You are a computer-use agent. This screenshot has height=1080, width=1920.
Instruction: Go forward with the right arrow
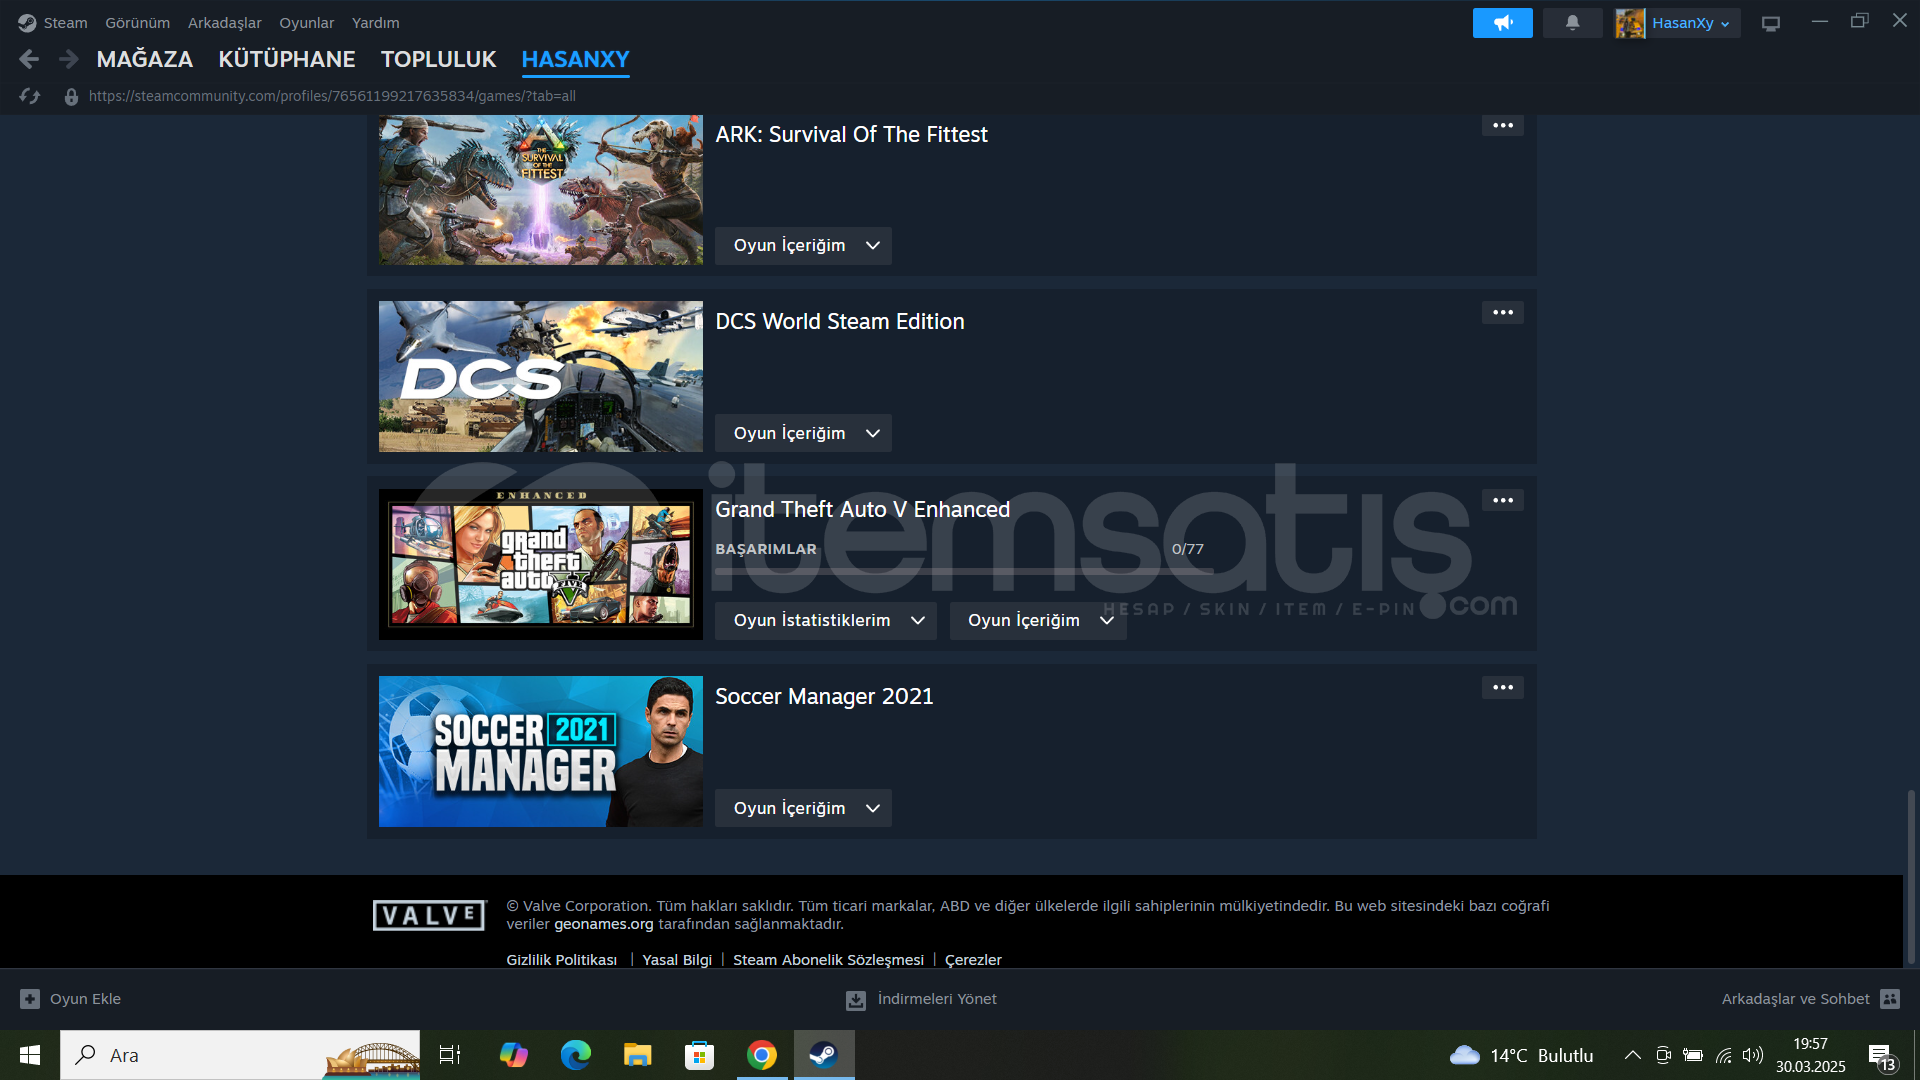(68, 60)
